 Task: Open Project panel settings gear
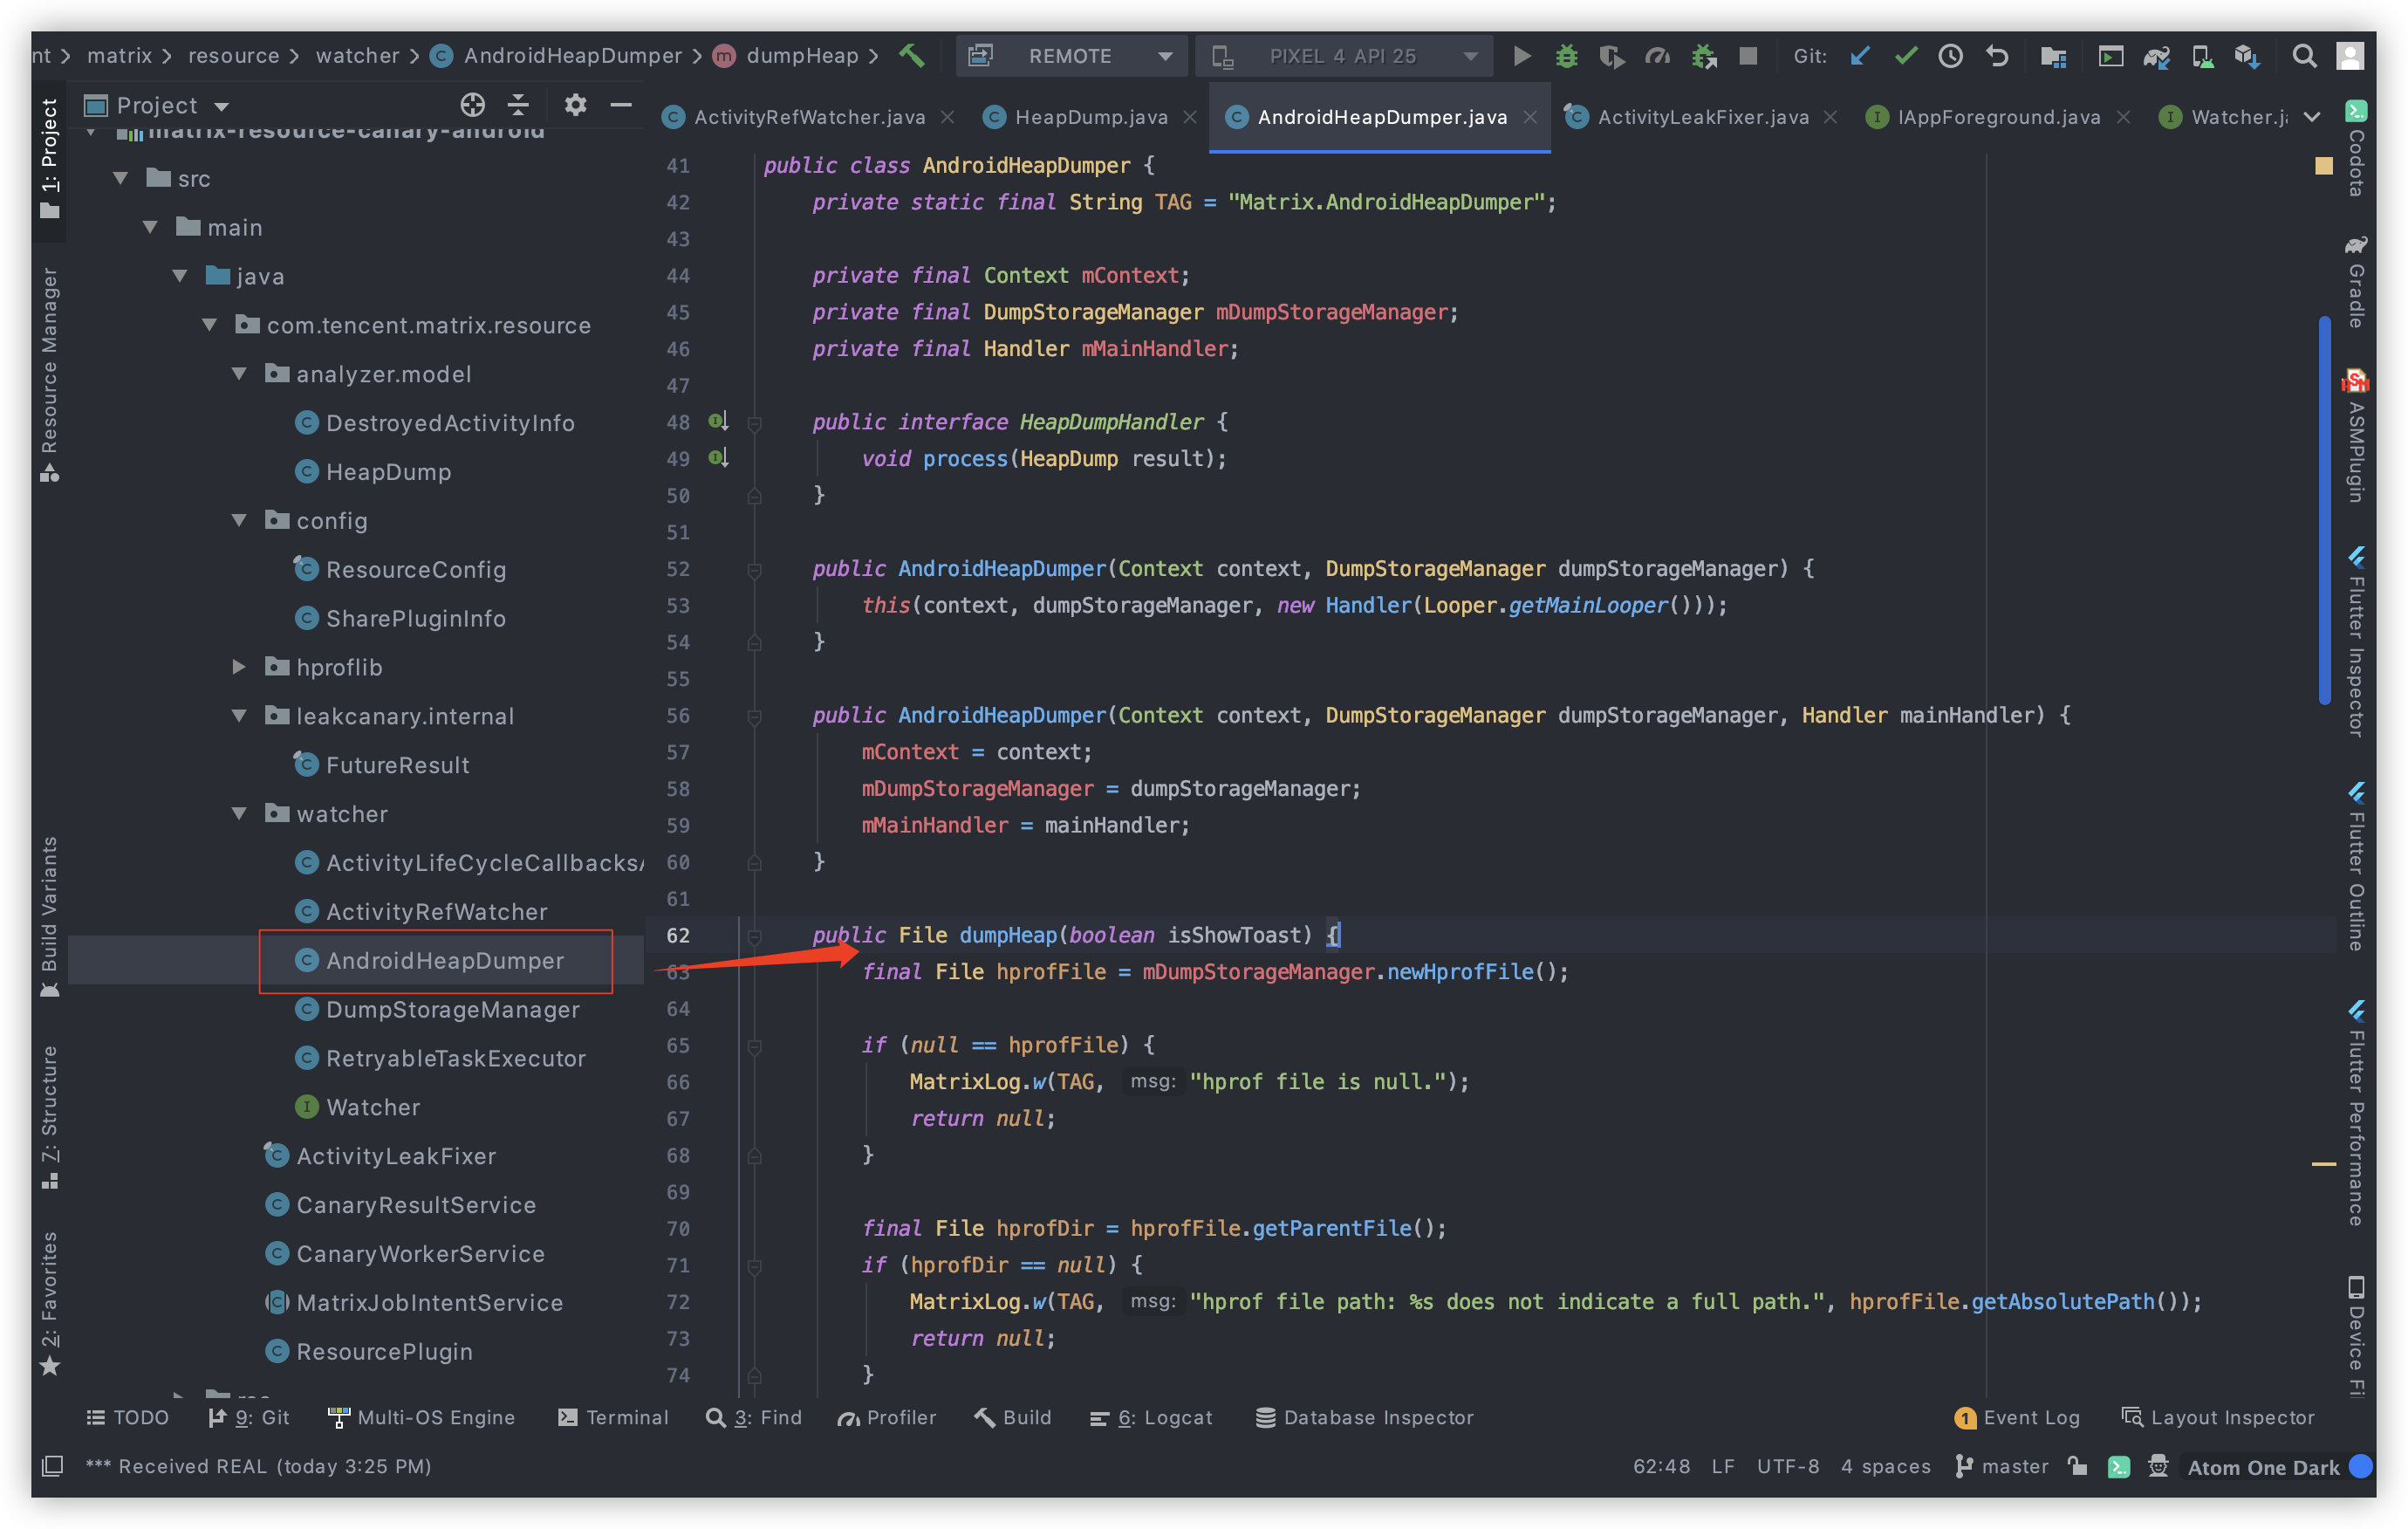click(575, 104)
